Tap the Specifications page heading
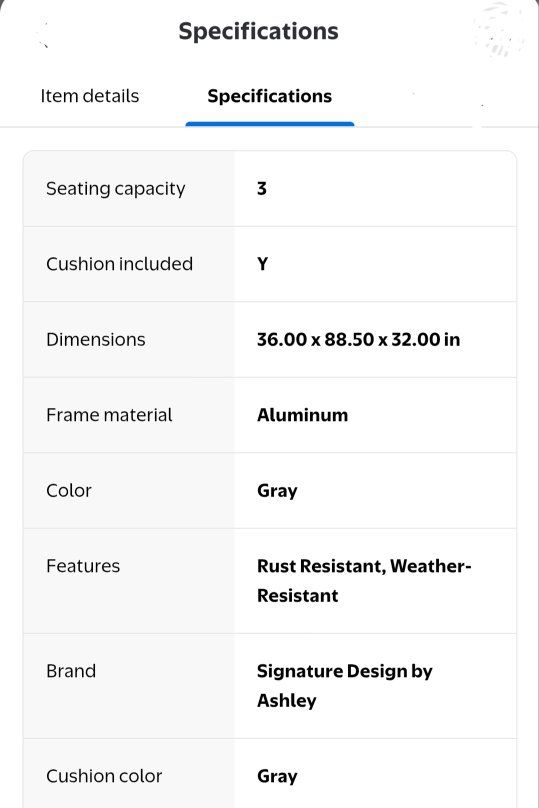This screenshot has width=539, height=808. tap(259, 31)
